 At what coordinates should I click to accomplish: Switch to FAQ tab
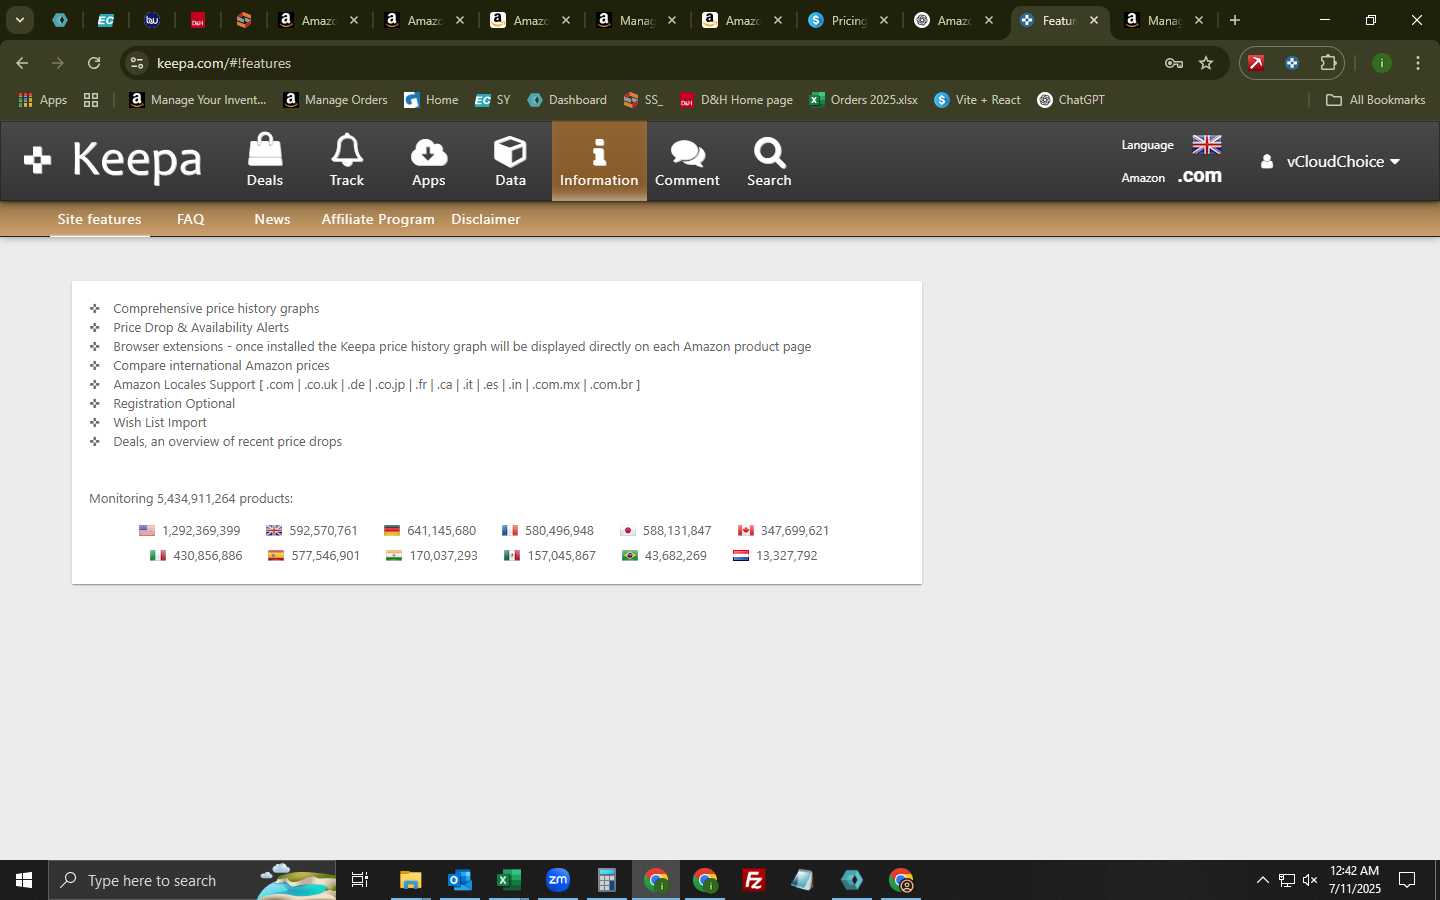190,219
